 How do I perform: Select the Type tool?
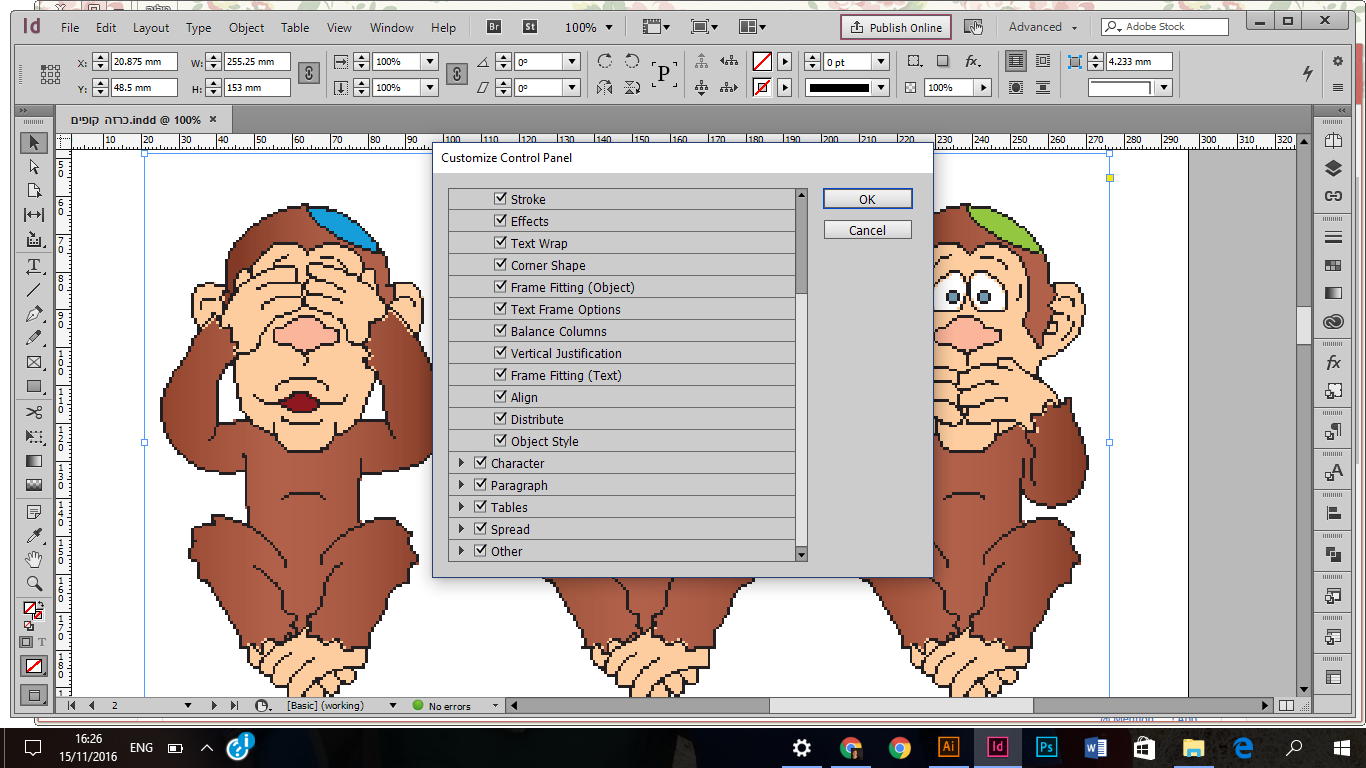(x=34, y=266)
